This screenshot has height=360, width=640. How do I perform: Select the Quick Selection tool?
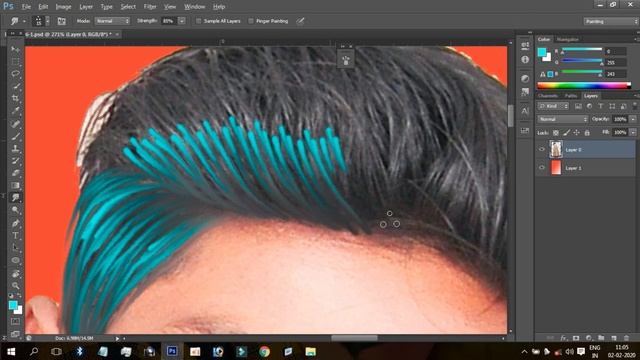(x=16, y=86)
